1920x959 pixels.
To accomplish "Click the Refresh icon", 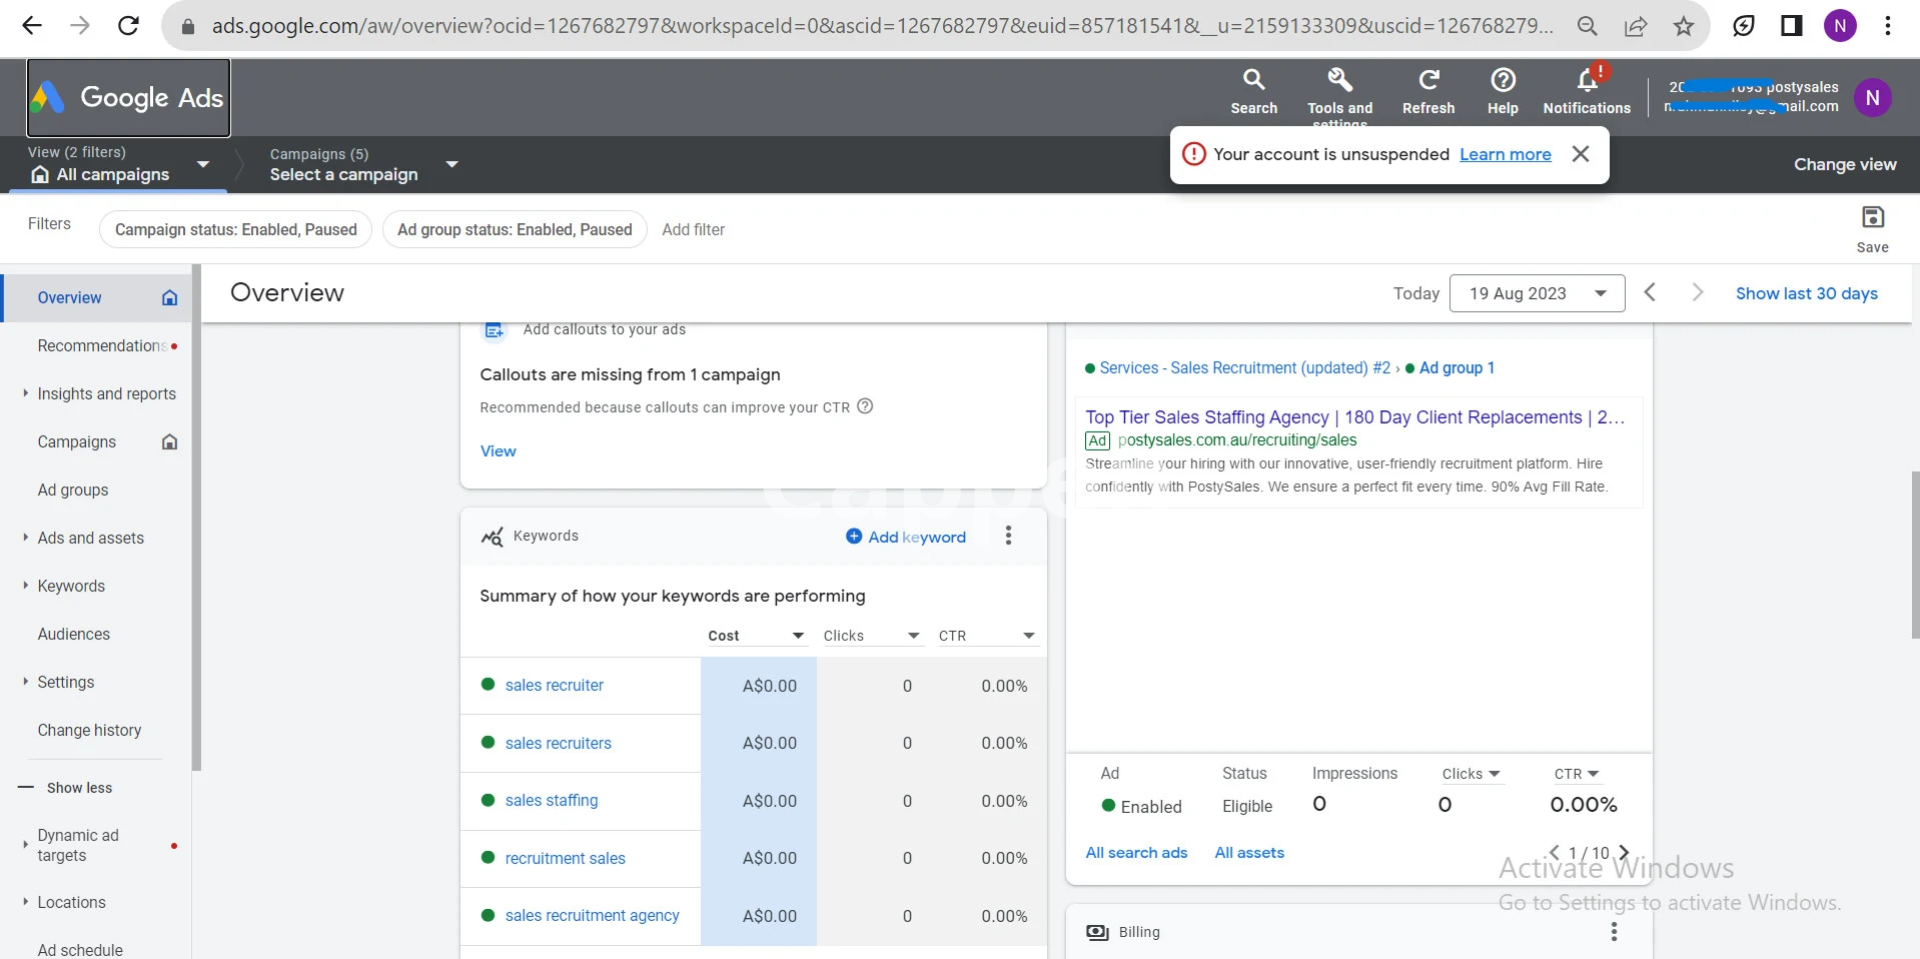I will pos(1428,80).
